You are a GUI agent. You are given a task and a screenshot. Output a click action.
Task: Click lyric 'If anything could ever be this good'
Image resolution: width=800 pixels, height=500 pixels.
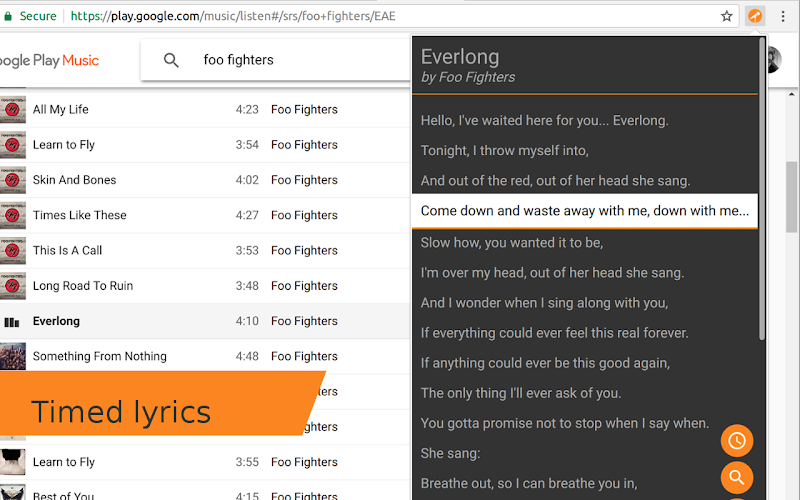point(545,363)
